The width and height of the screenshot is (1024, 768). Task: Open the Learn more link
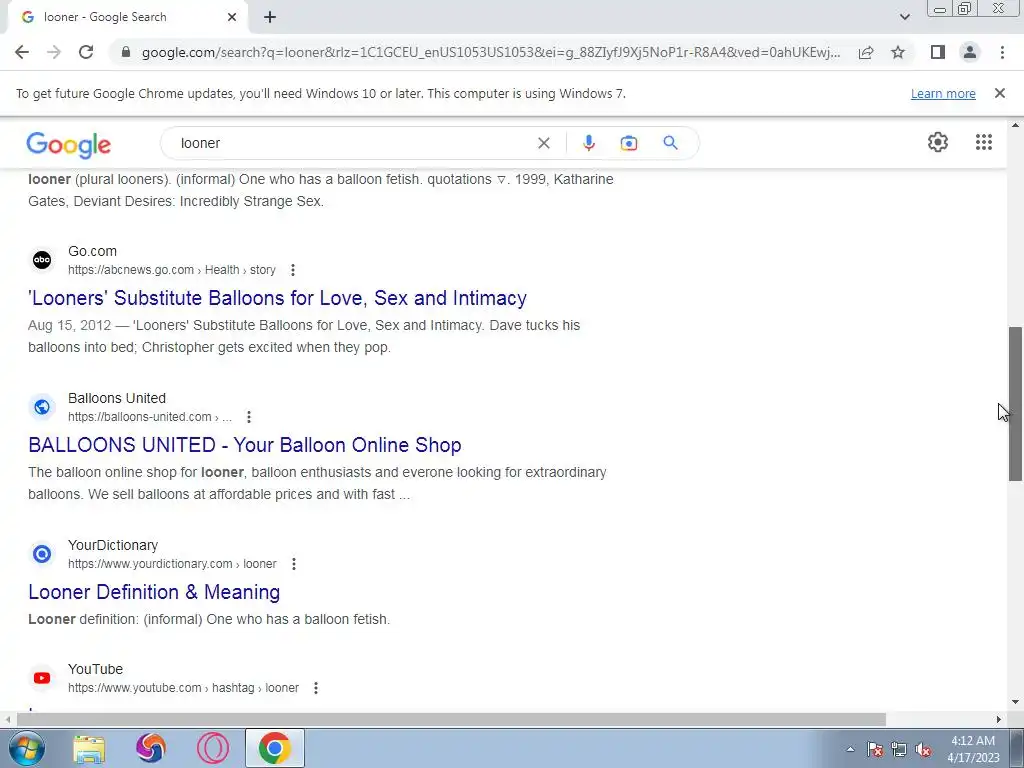[943, 93]
